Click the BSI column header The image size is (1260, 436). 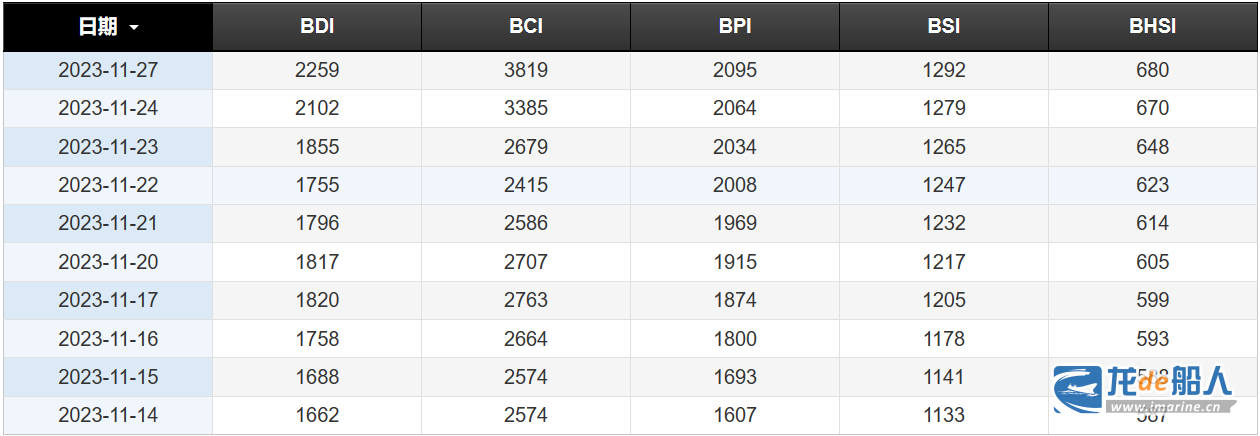coord(944,27)
